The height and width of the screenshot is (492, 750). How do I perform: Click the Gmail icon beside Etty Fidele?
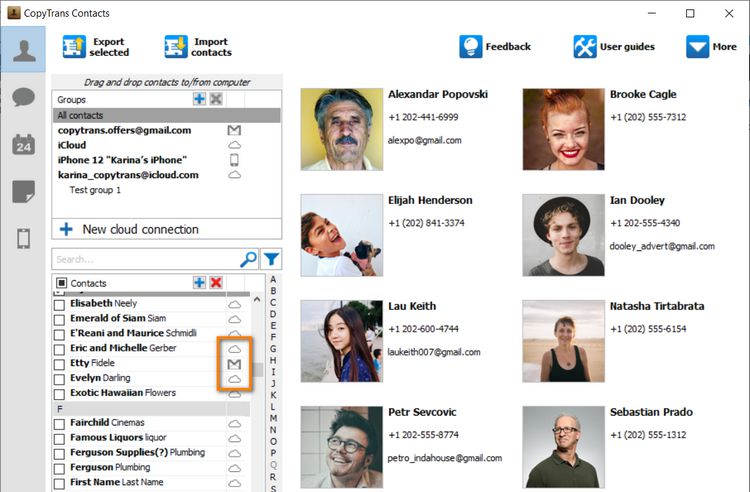[234, 364]
